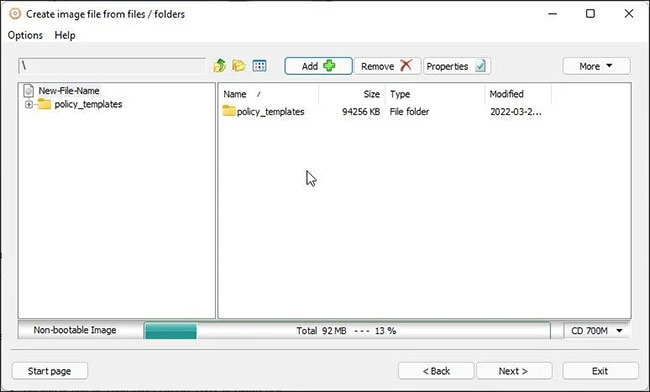
Task: Click the new folder icon in toolbar
Action: tap(239, 65)
